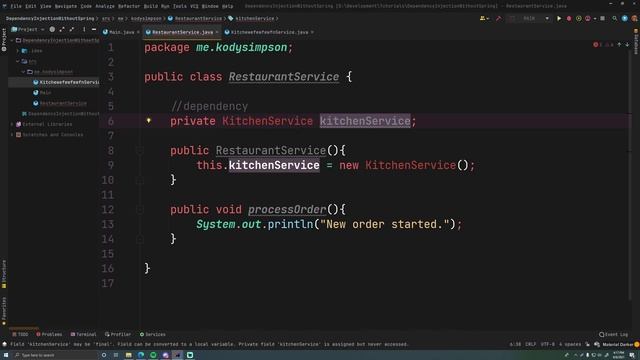The image size is (640, 360).
Task: Open the Terminal tool window
Action: [x=83, y=335]
